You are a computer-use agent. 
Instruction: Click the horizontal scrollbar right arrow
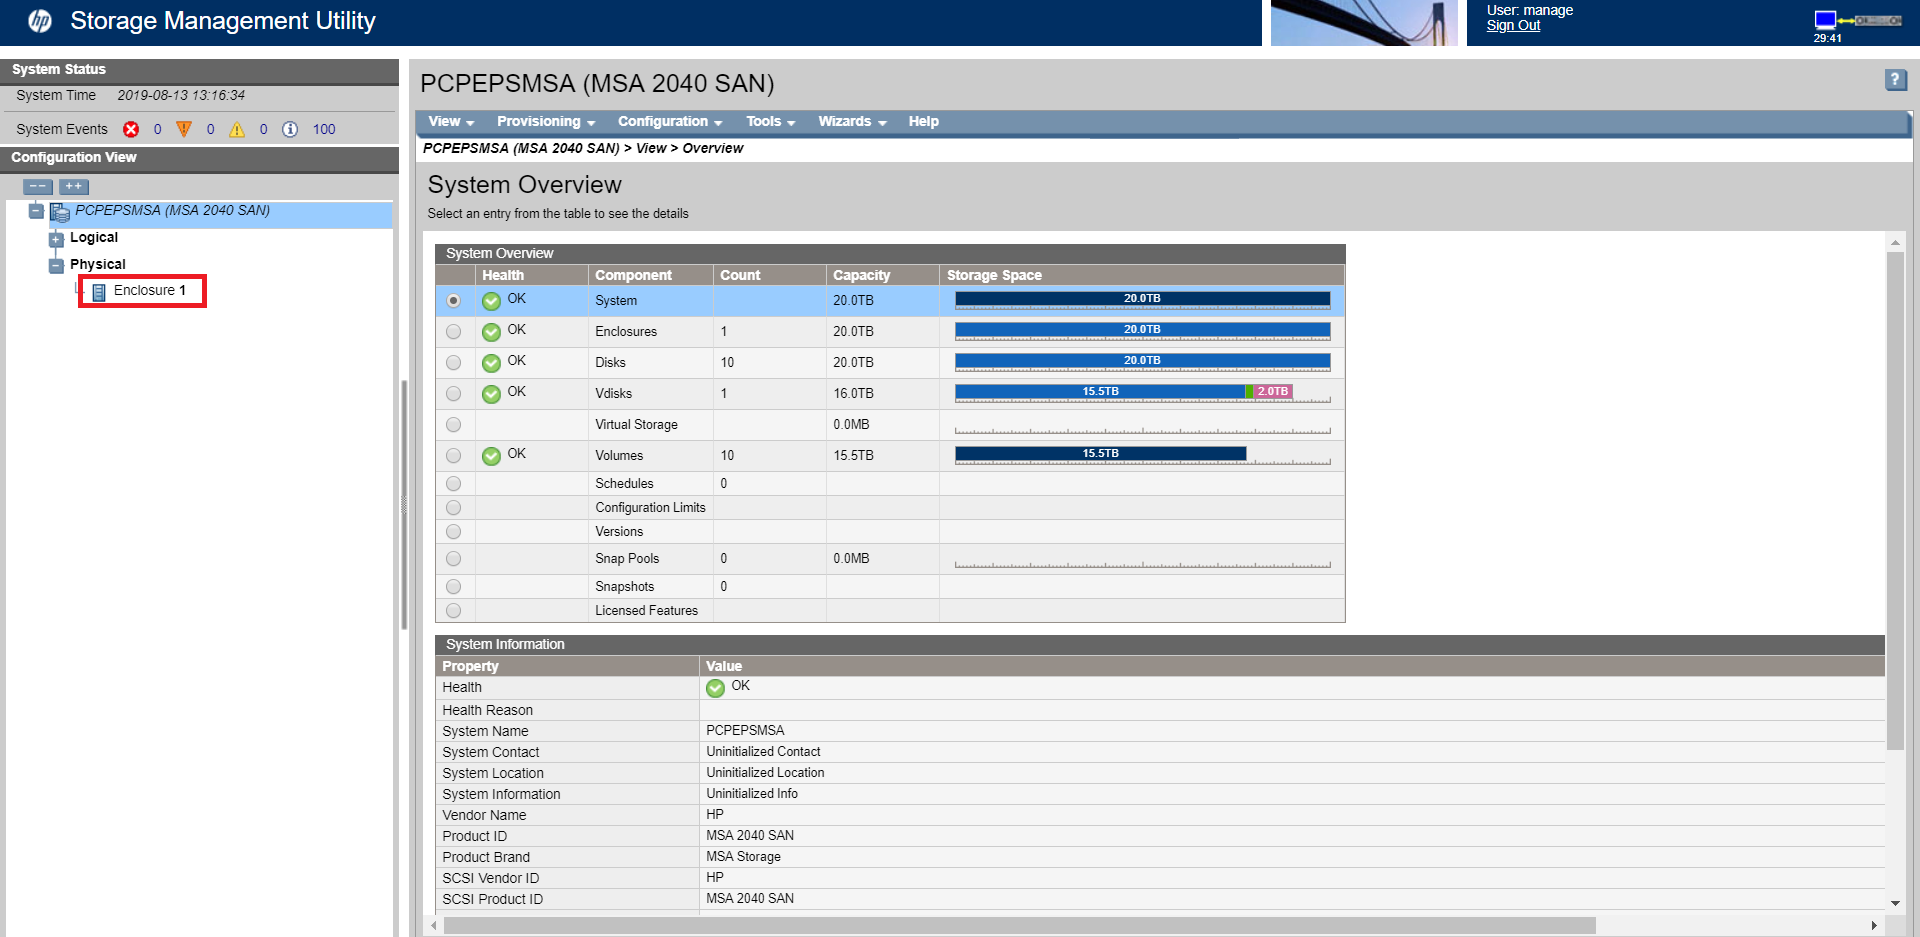click(x=1874, y=926)
